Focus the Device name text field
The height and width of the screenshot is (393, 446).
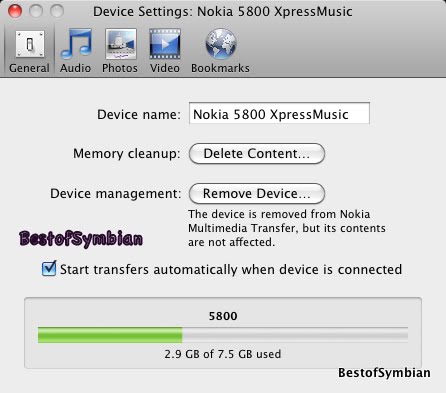(x=279, y=113)
